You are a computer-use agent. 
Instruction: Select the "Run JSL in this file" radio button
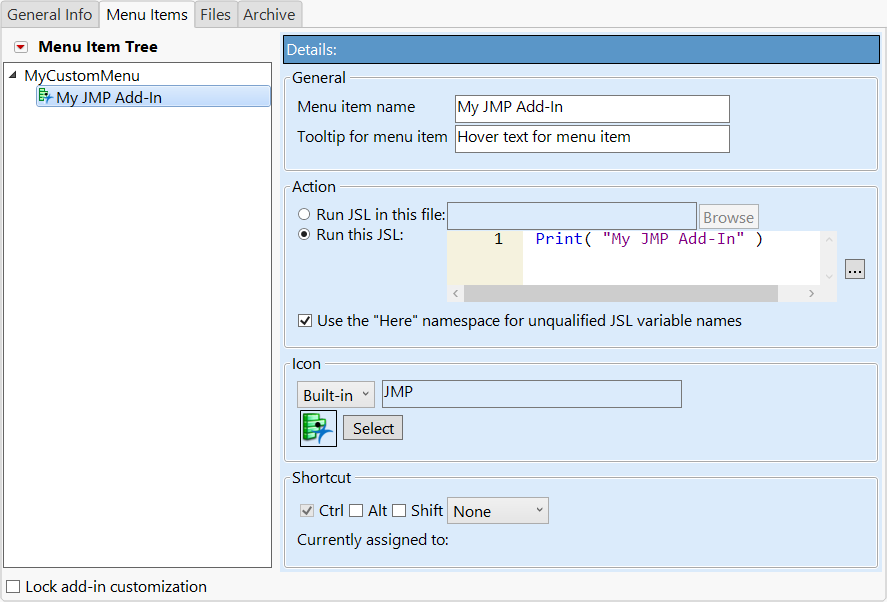tap(304, 213)
